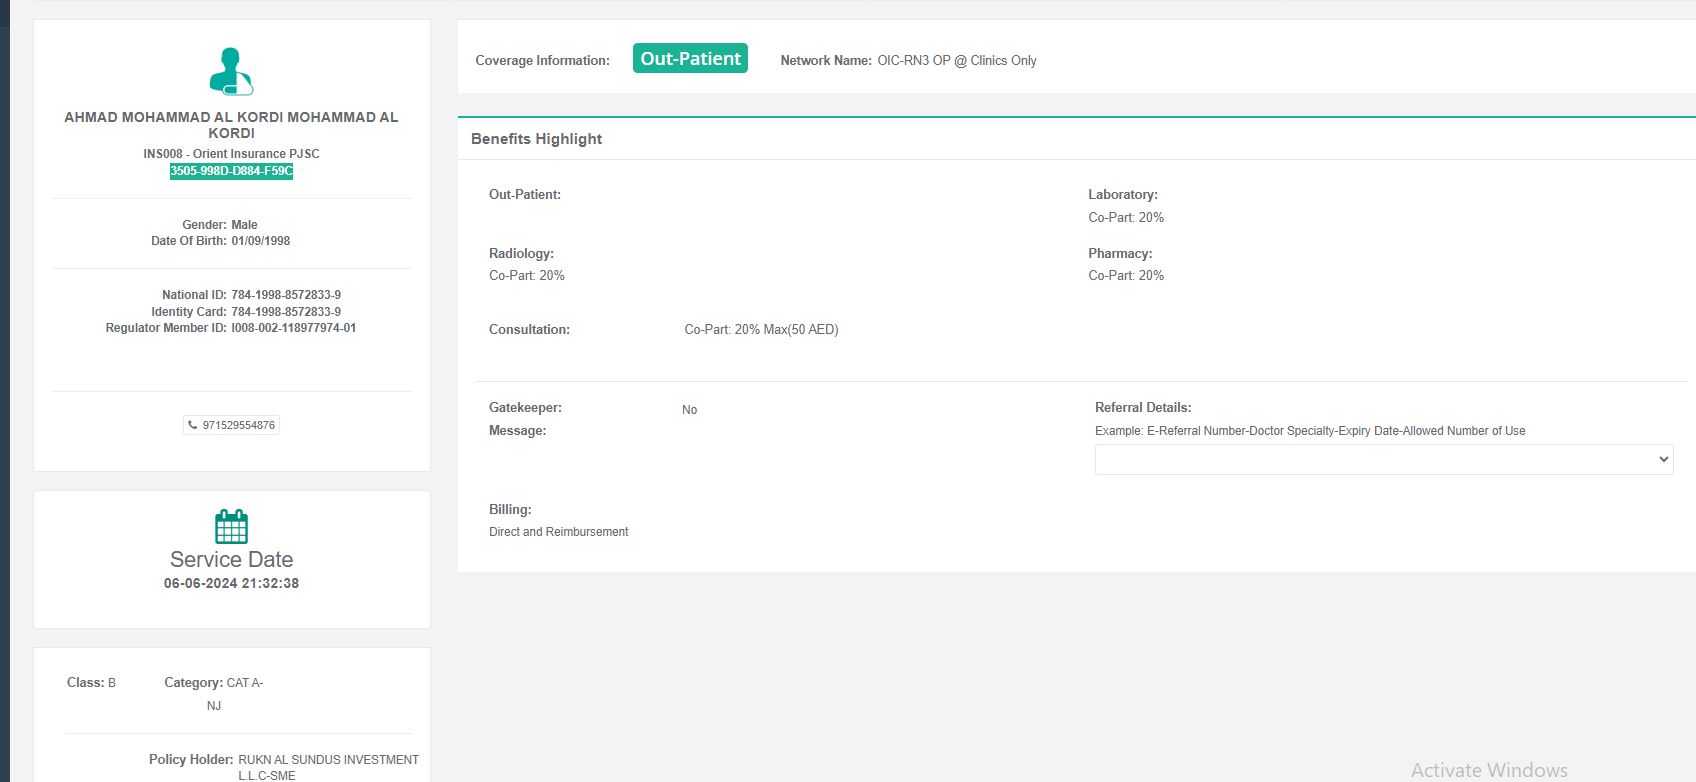1696x782 pixels.
Task: Click the Out-Patient coverage badge
Action: pyautogui.click(x=690, y=59)
